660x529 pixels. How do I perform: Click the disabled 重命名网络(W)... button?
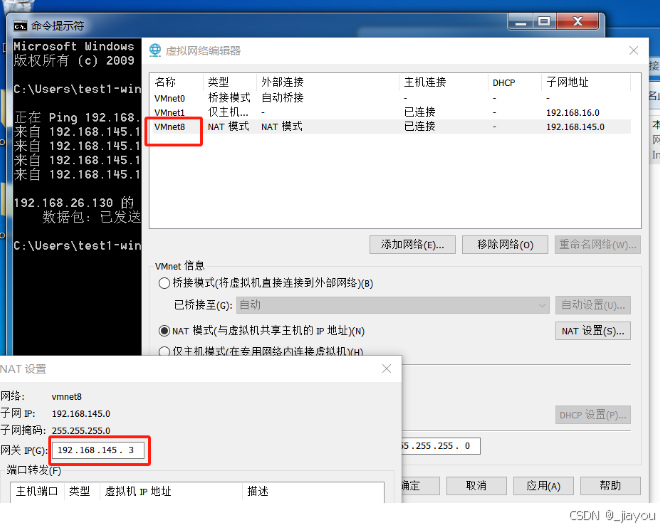click(x=598, y=245)
